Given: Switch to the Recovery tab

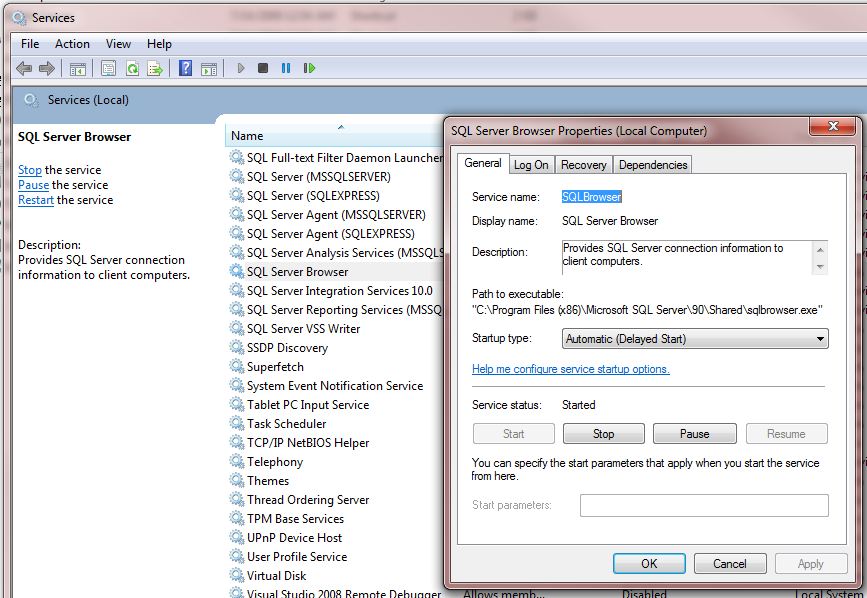Looking at the screenshot, I should point(583,165).
